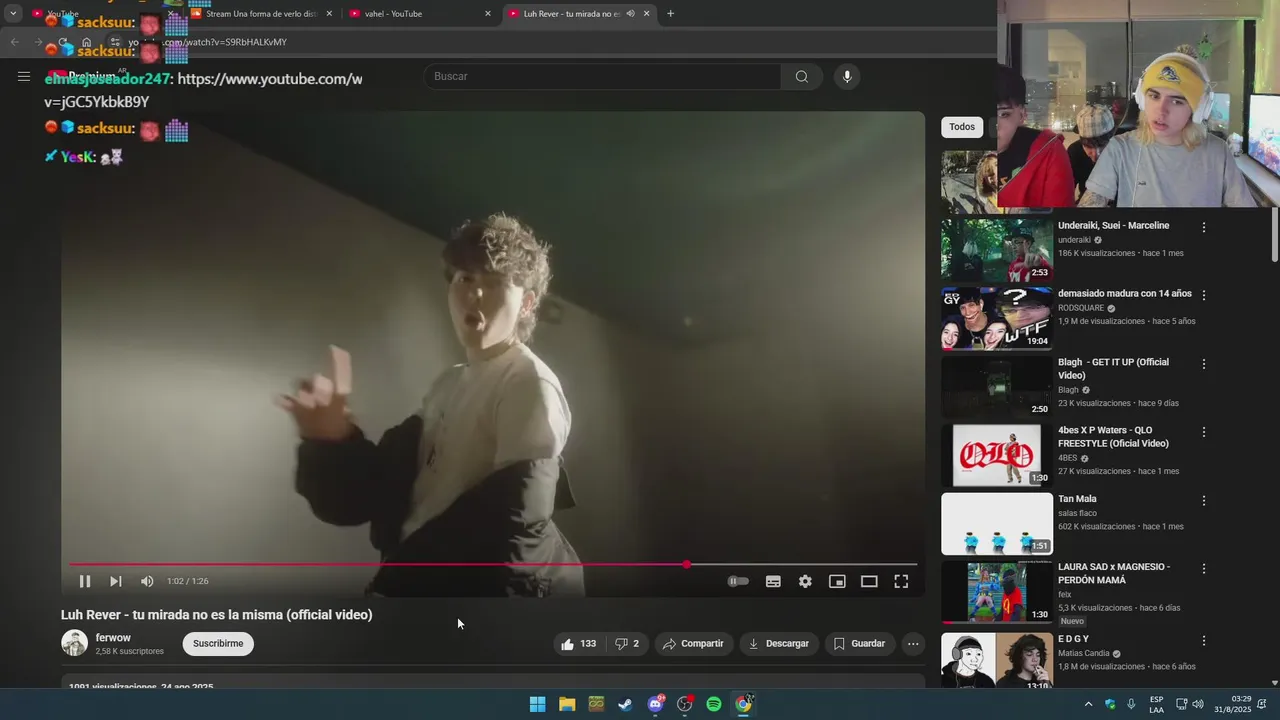The image size is (1280, 720).
Task: Click the browser address bar URL
Action: point(207,42)
